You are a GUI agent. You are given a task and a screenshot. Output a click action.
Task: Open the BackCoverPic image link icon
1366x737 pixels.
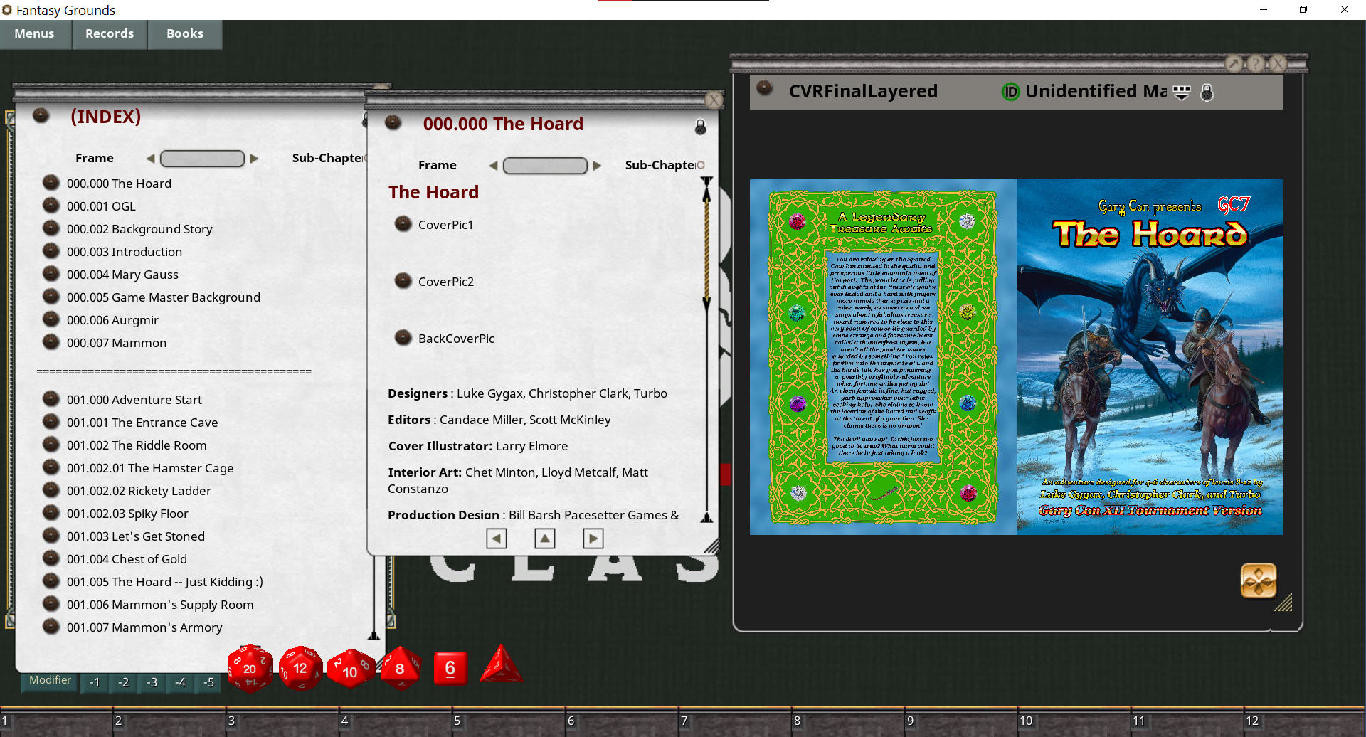point(403,338)
